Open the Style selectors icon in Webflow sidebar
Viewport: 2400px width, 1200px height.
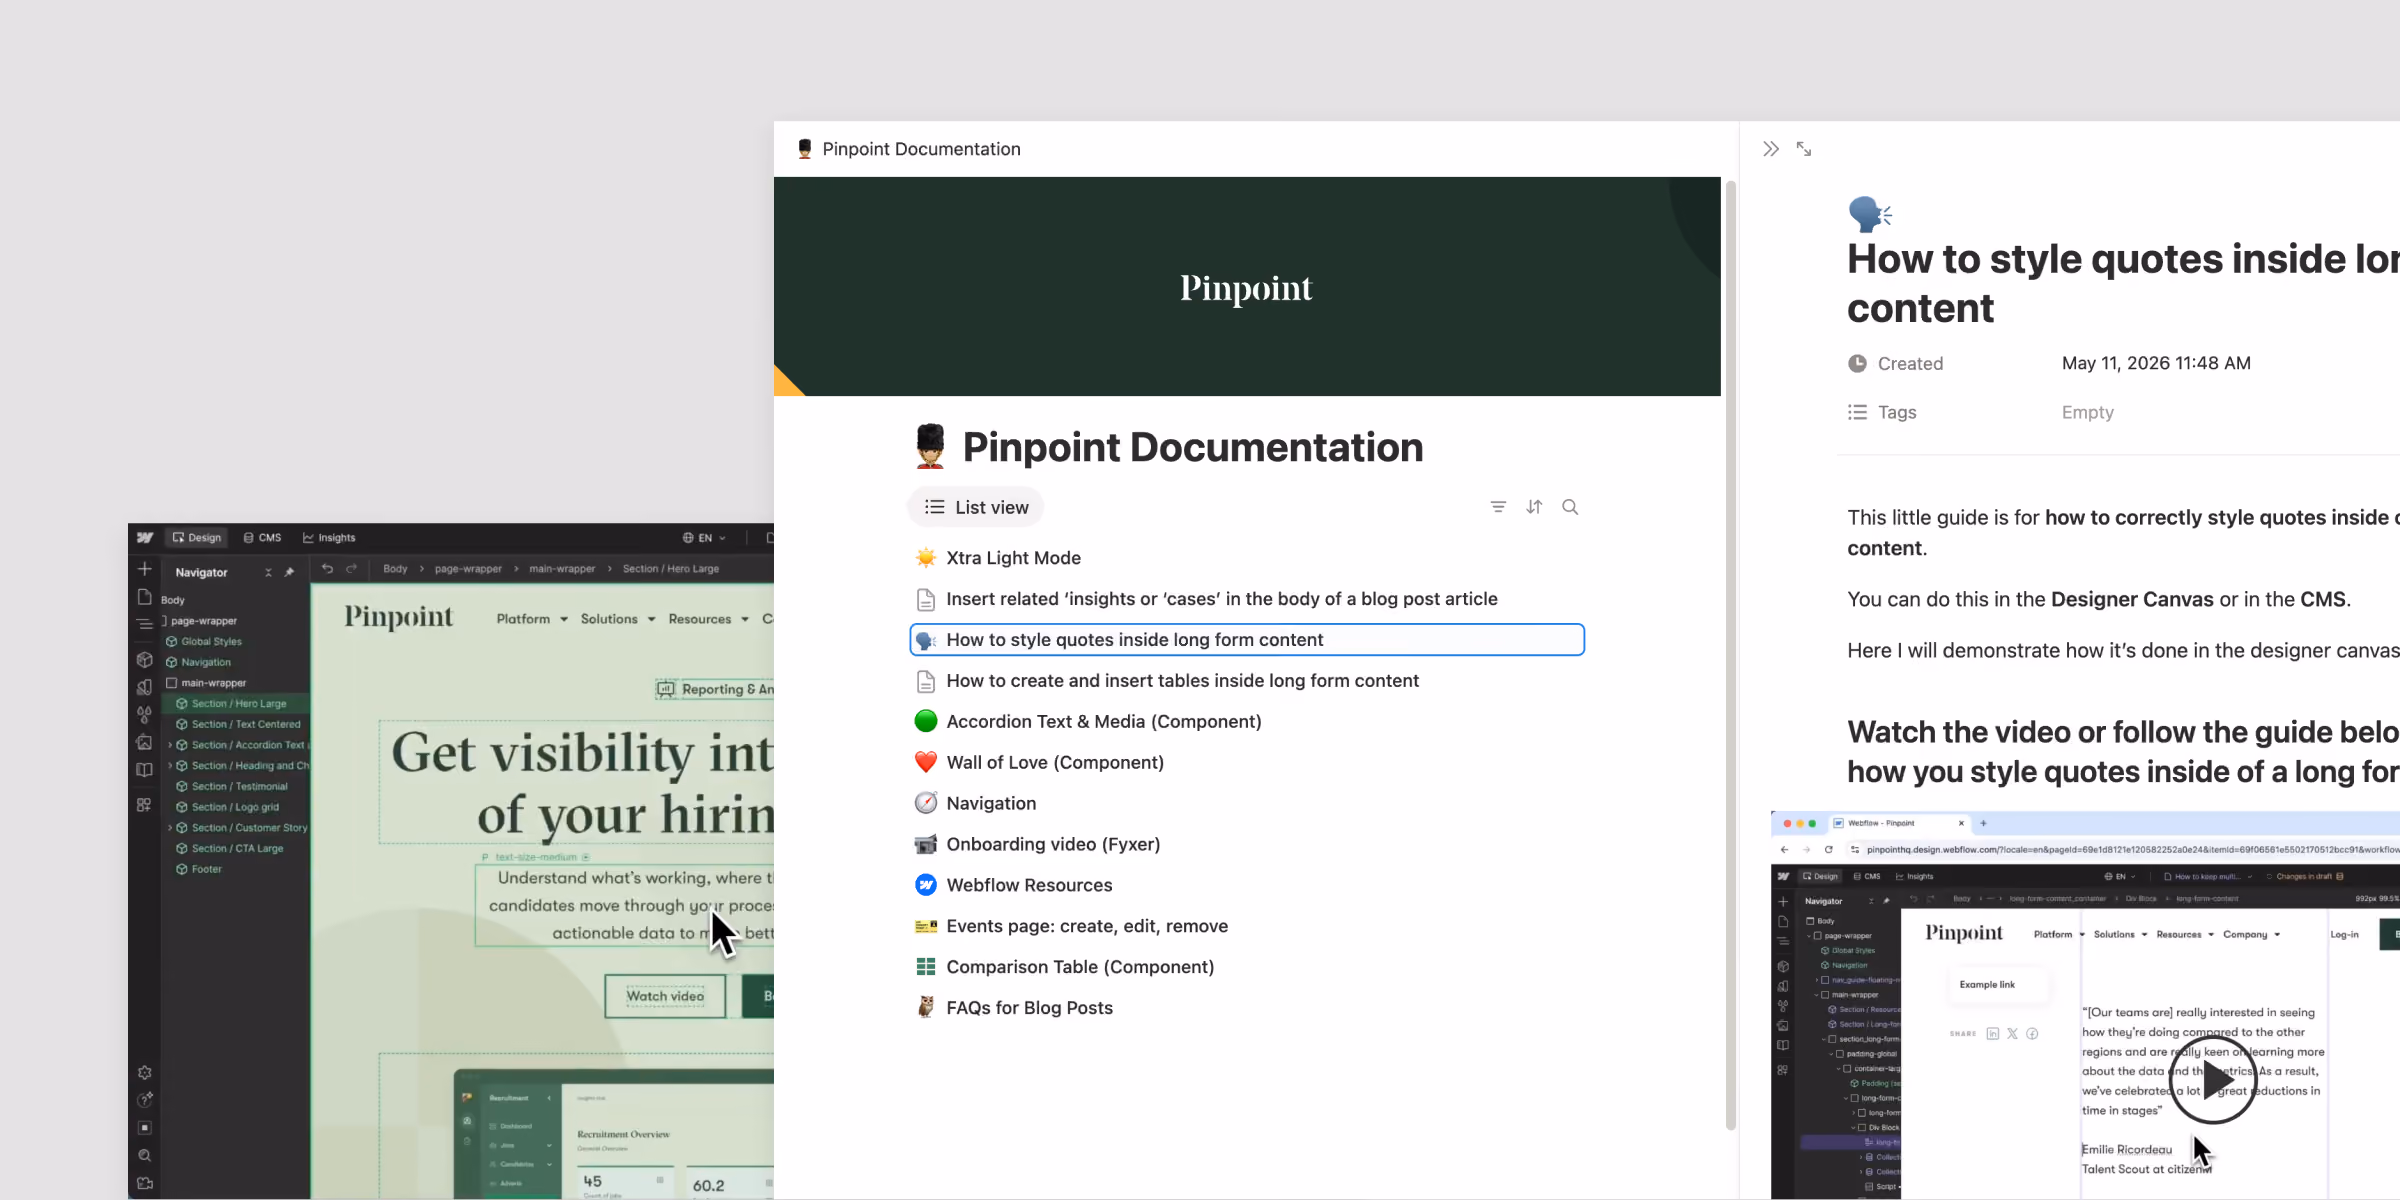click(145, 687)
